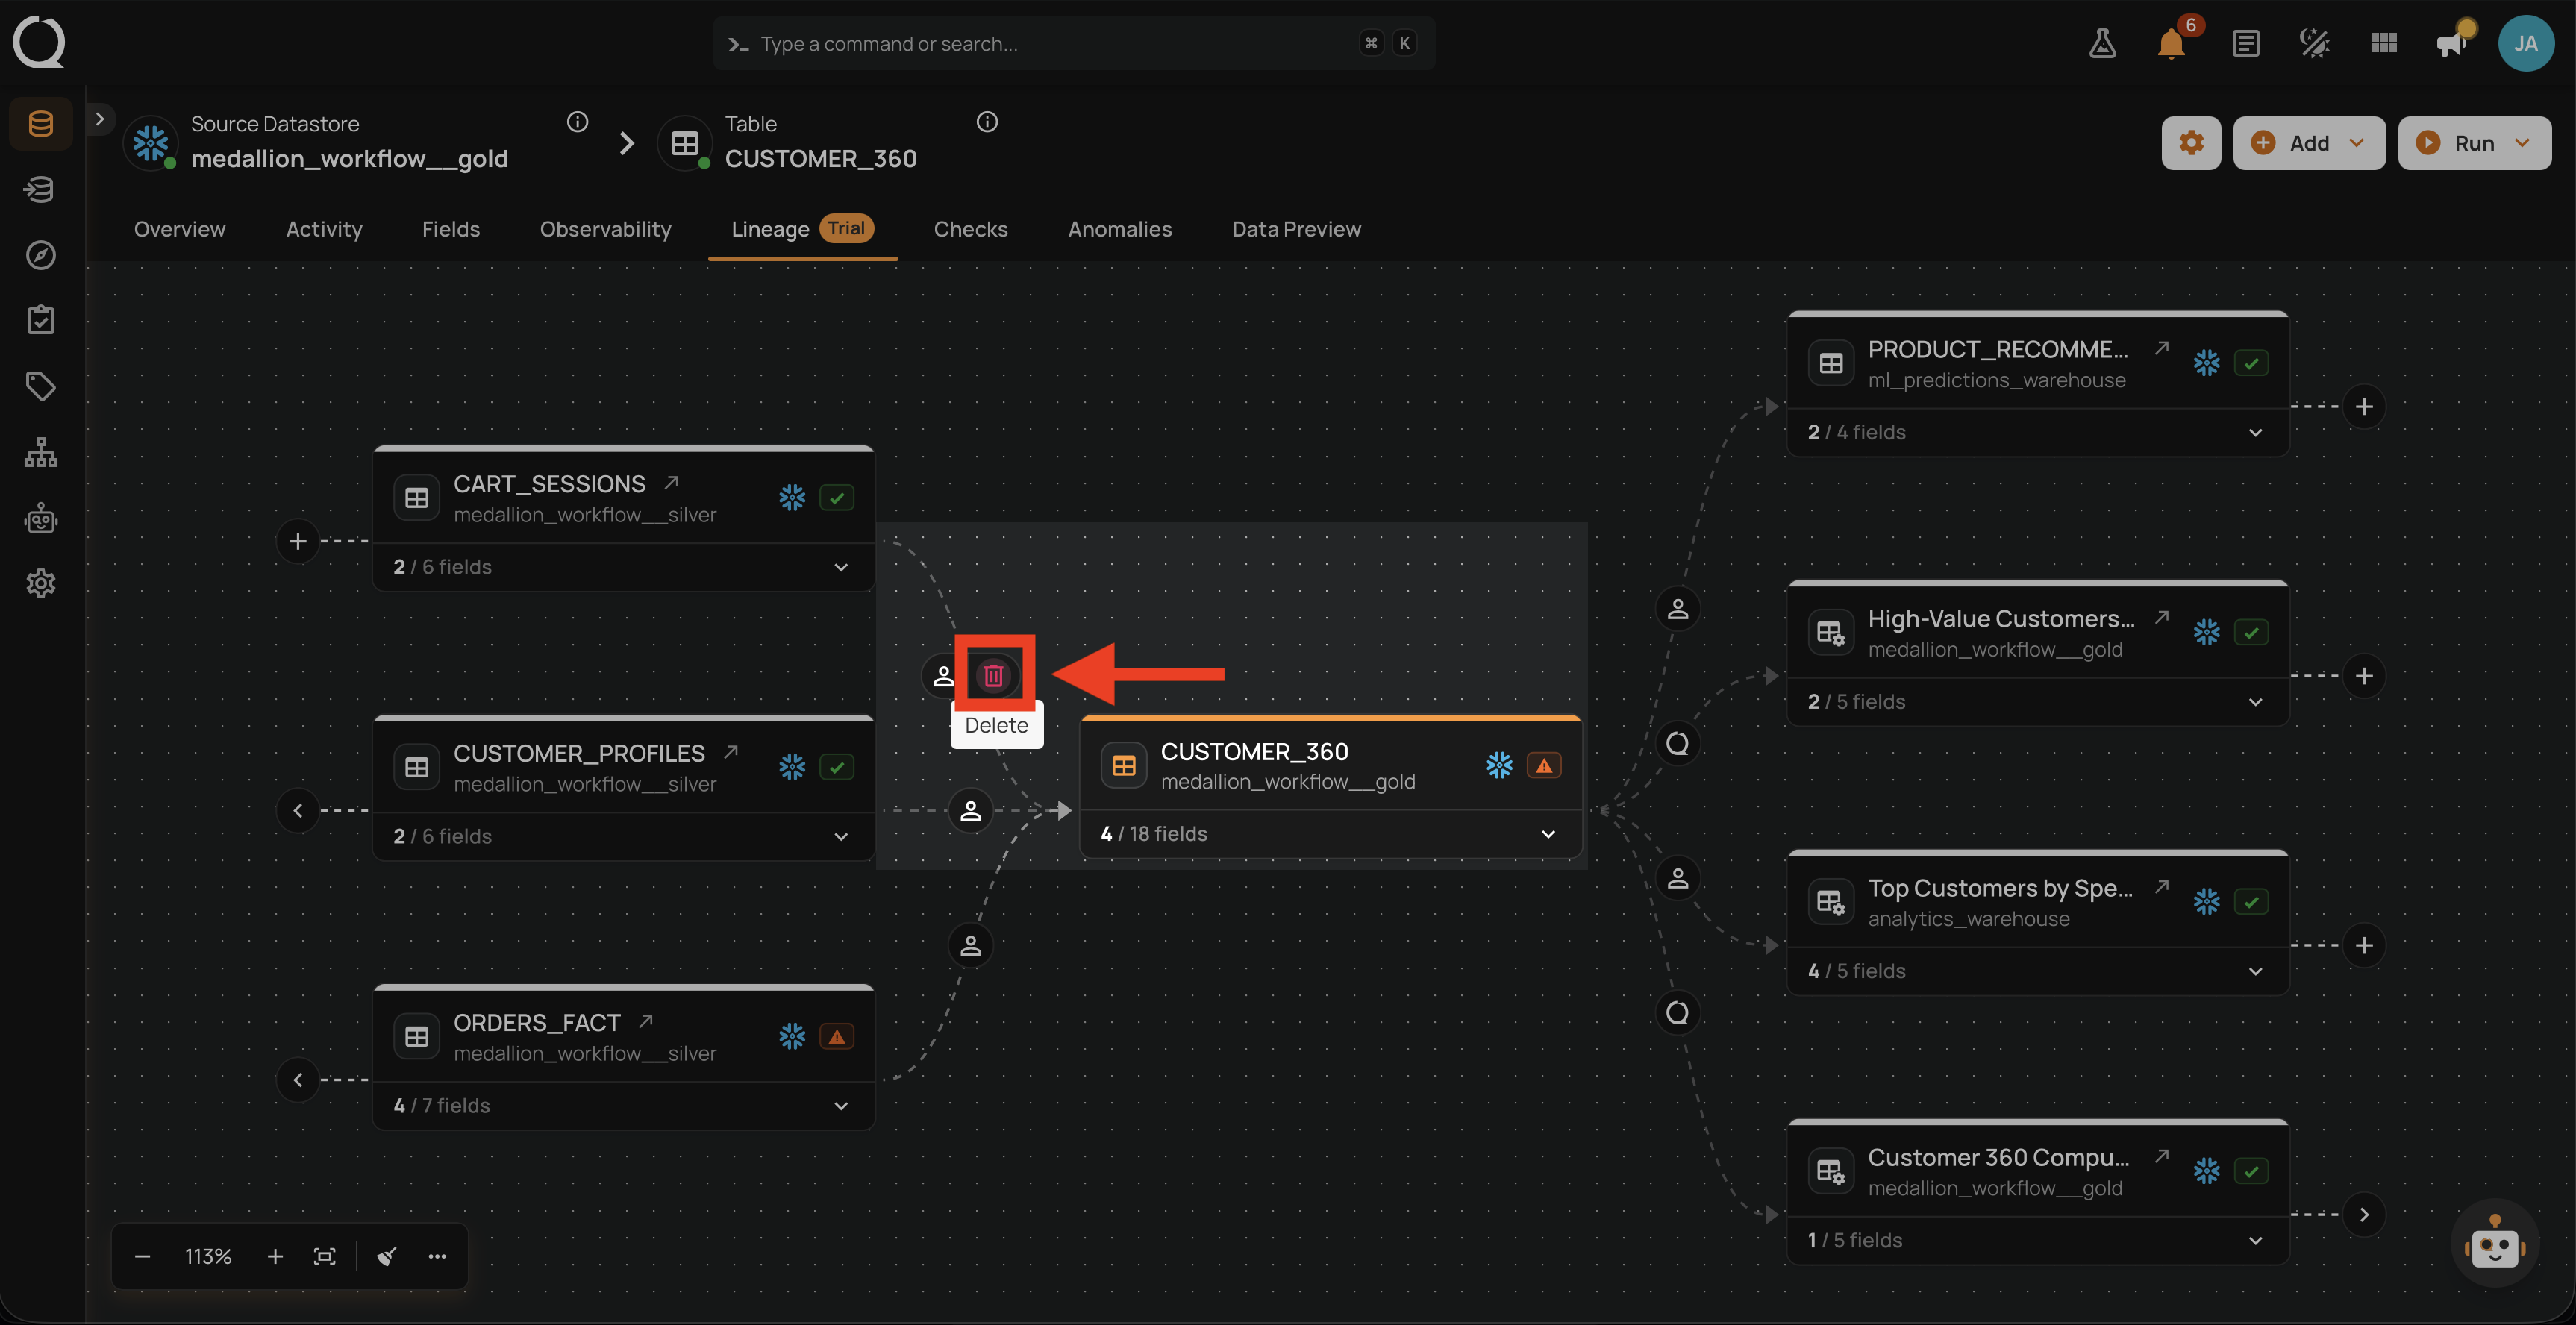
Task: Switch to the Activity tab
Action: click(x=324, y=229)
